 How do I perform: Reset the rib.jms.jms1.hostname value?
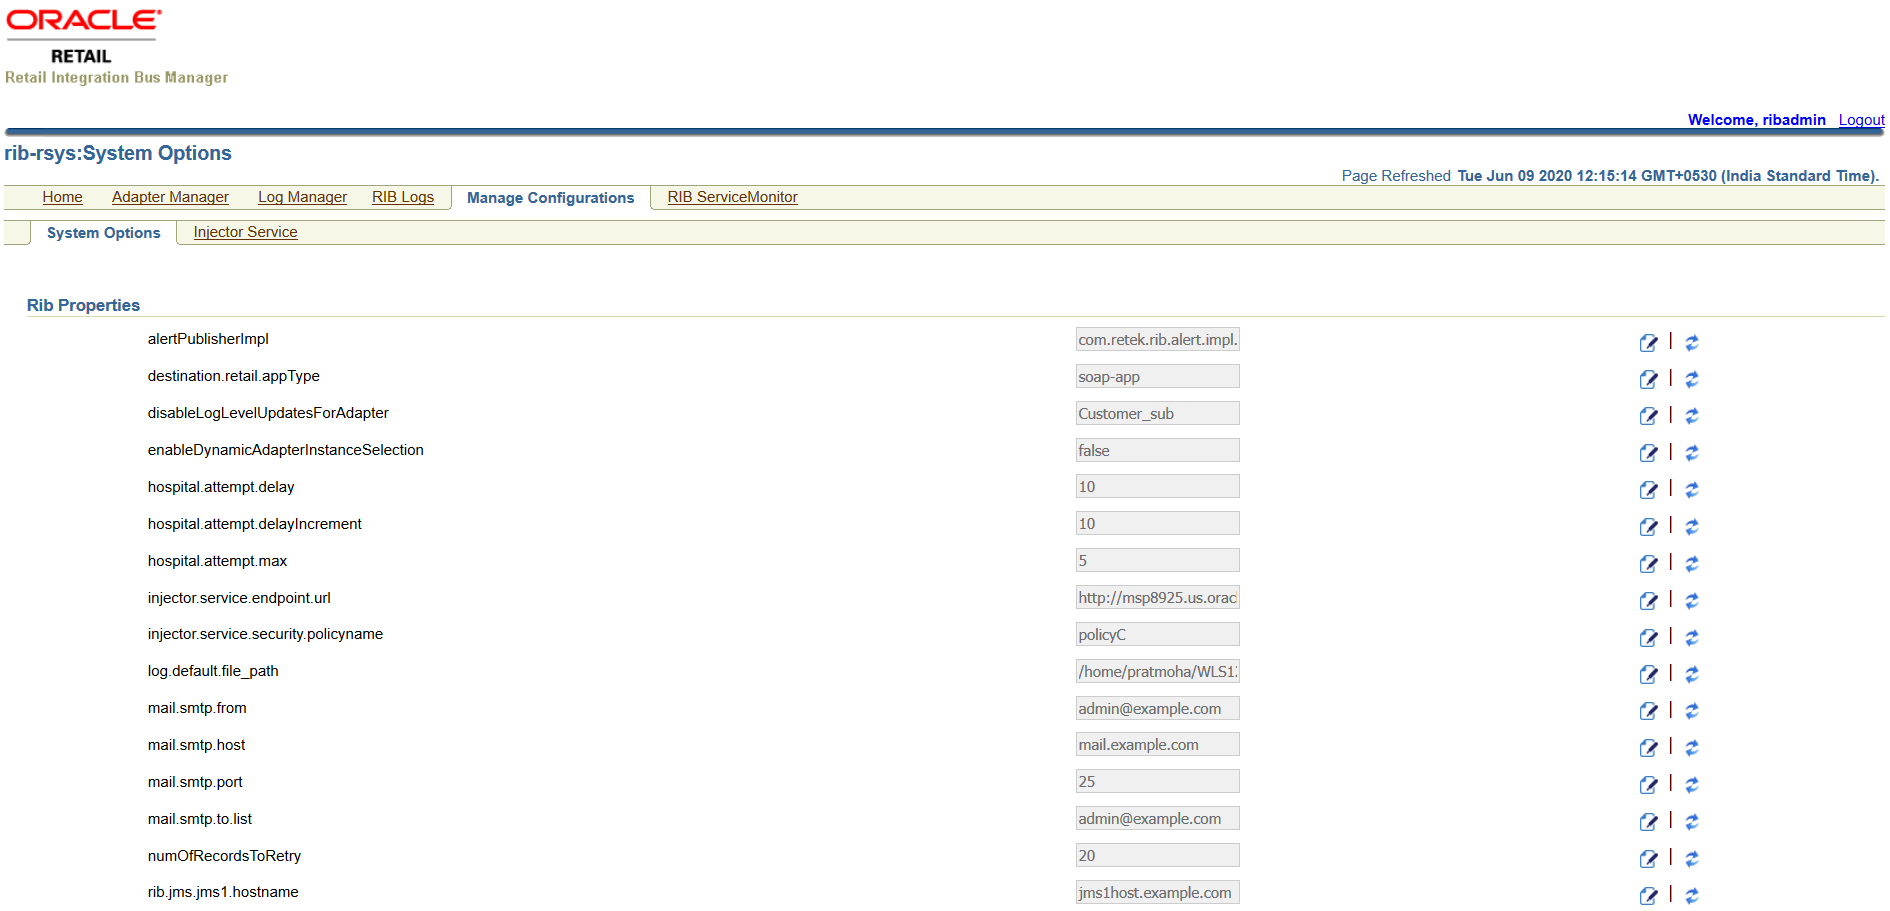[1692, 896]
